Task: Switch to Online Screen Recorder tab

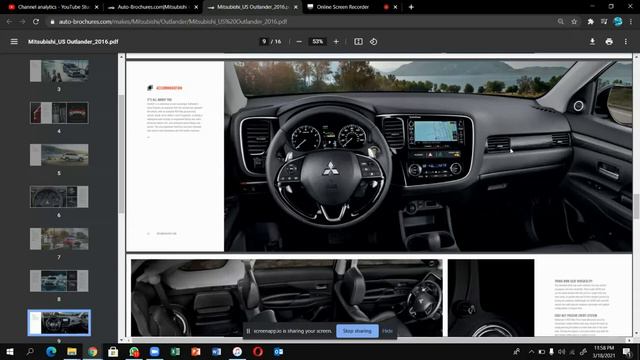Action: (343, 7)
